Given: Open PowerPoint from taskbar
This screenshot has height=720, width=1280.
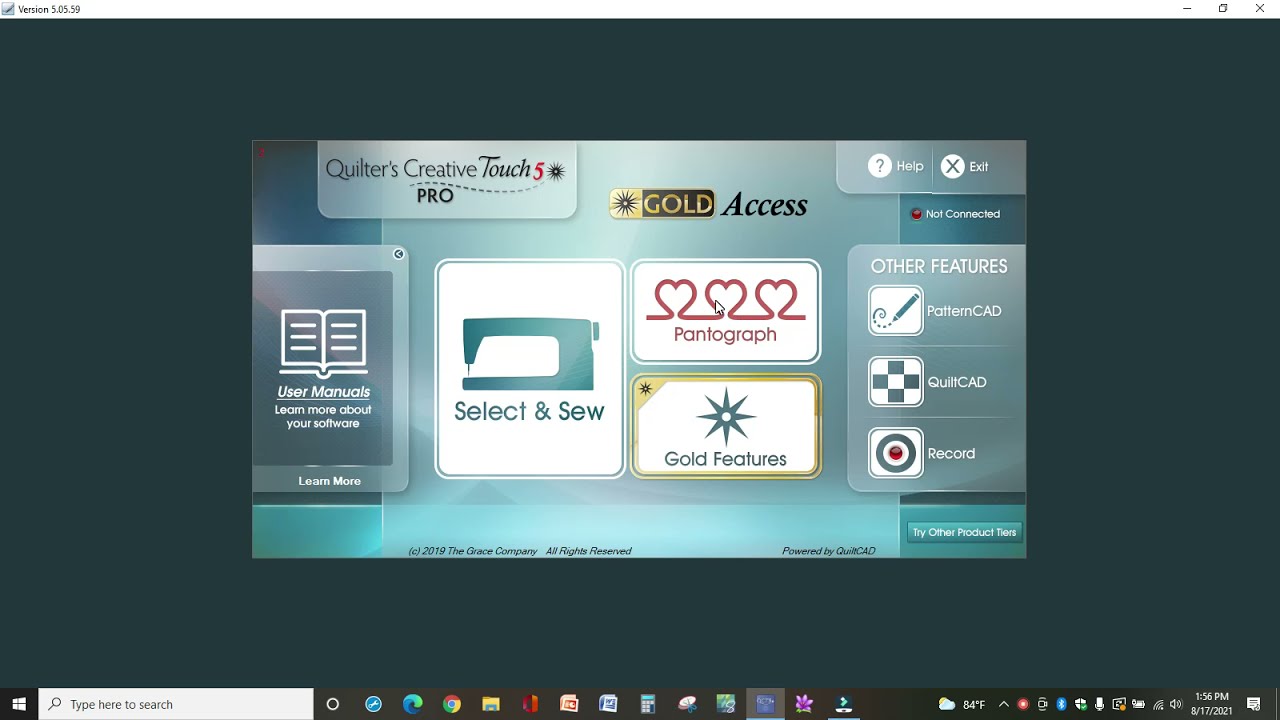Looking at the screenshot, I should (569, 704).
